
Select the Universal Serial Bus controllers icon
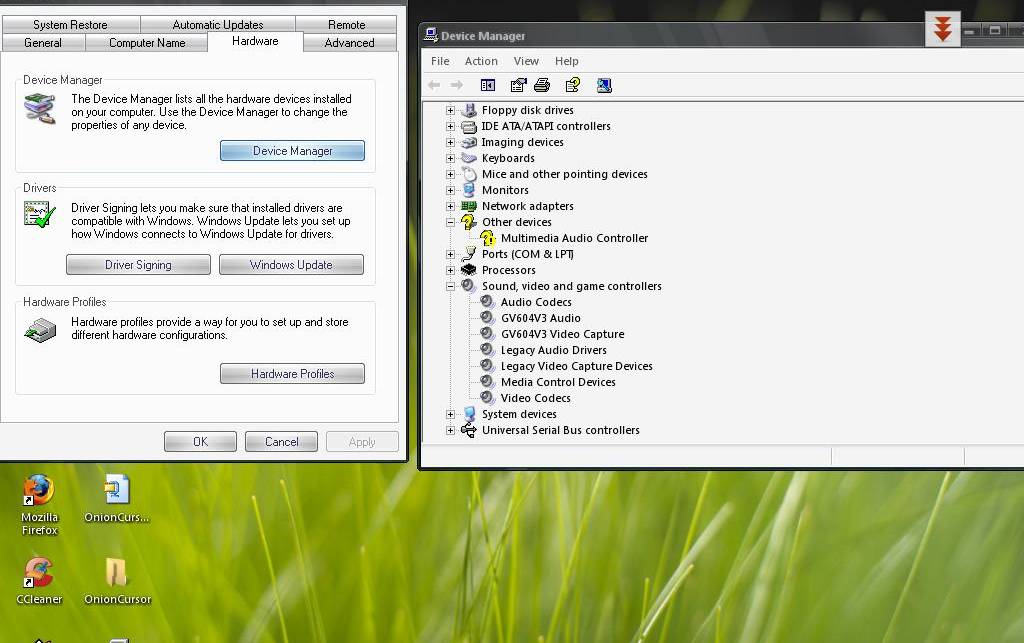click(469, 430)
